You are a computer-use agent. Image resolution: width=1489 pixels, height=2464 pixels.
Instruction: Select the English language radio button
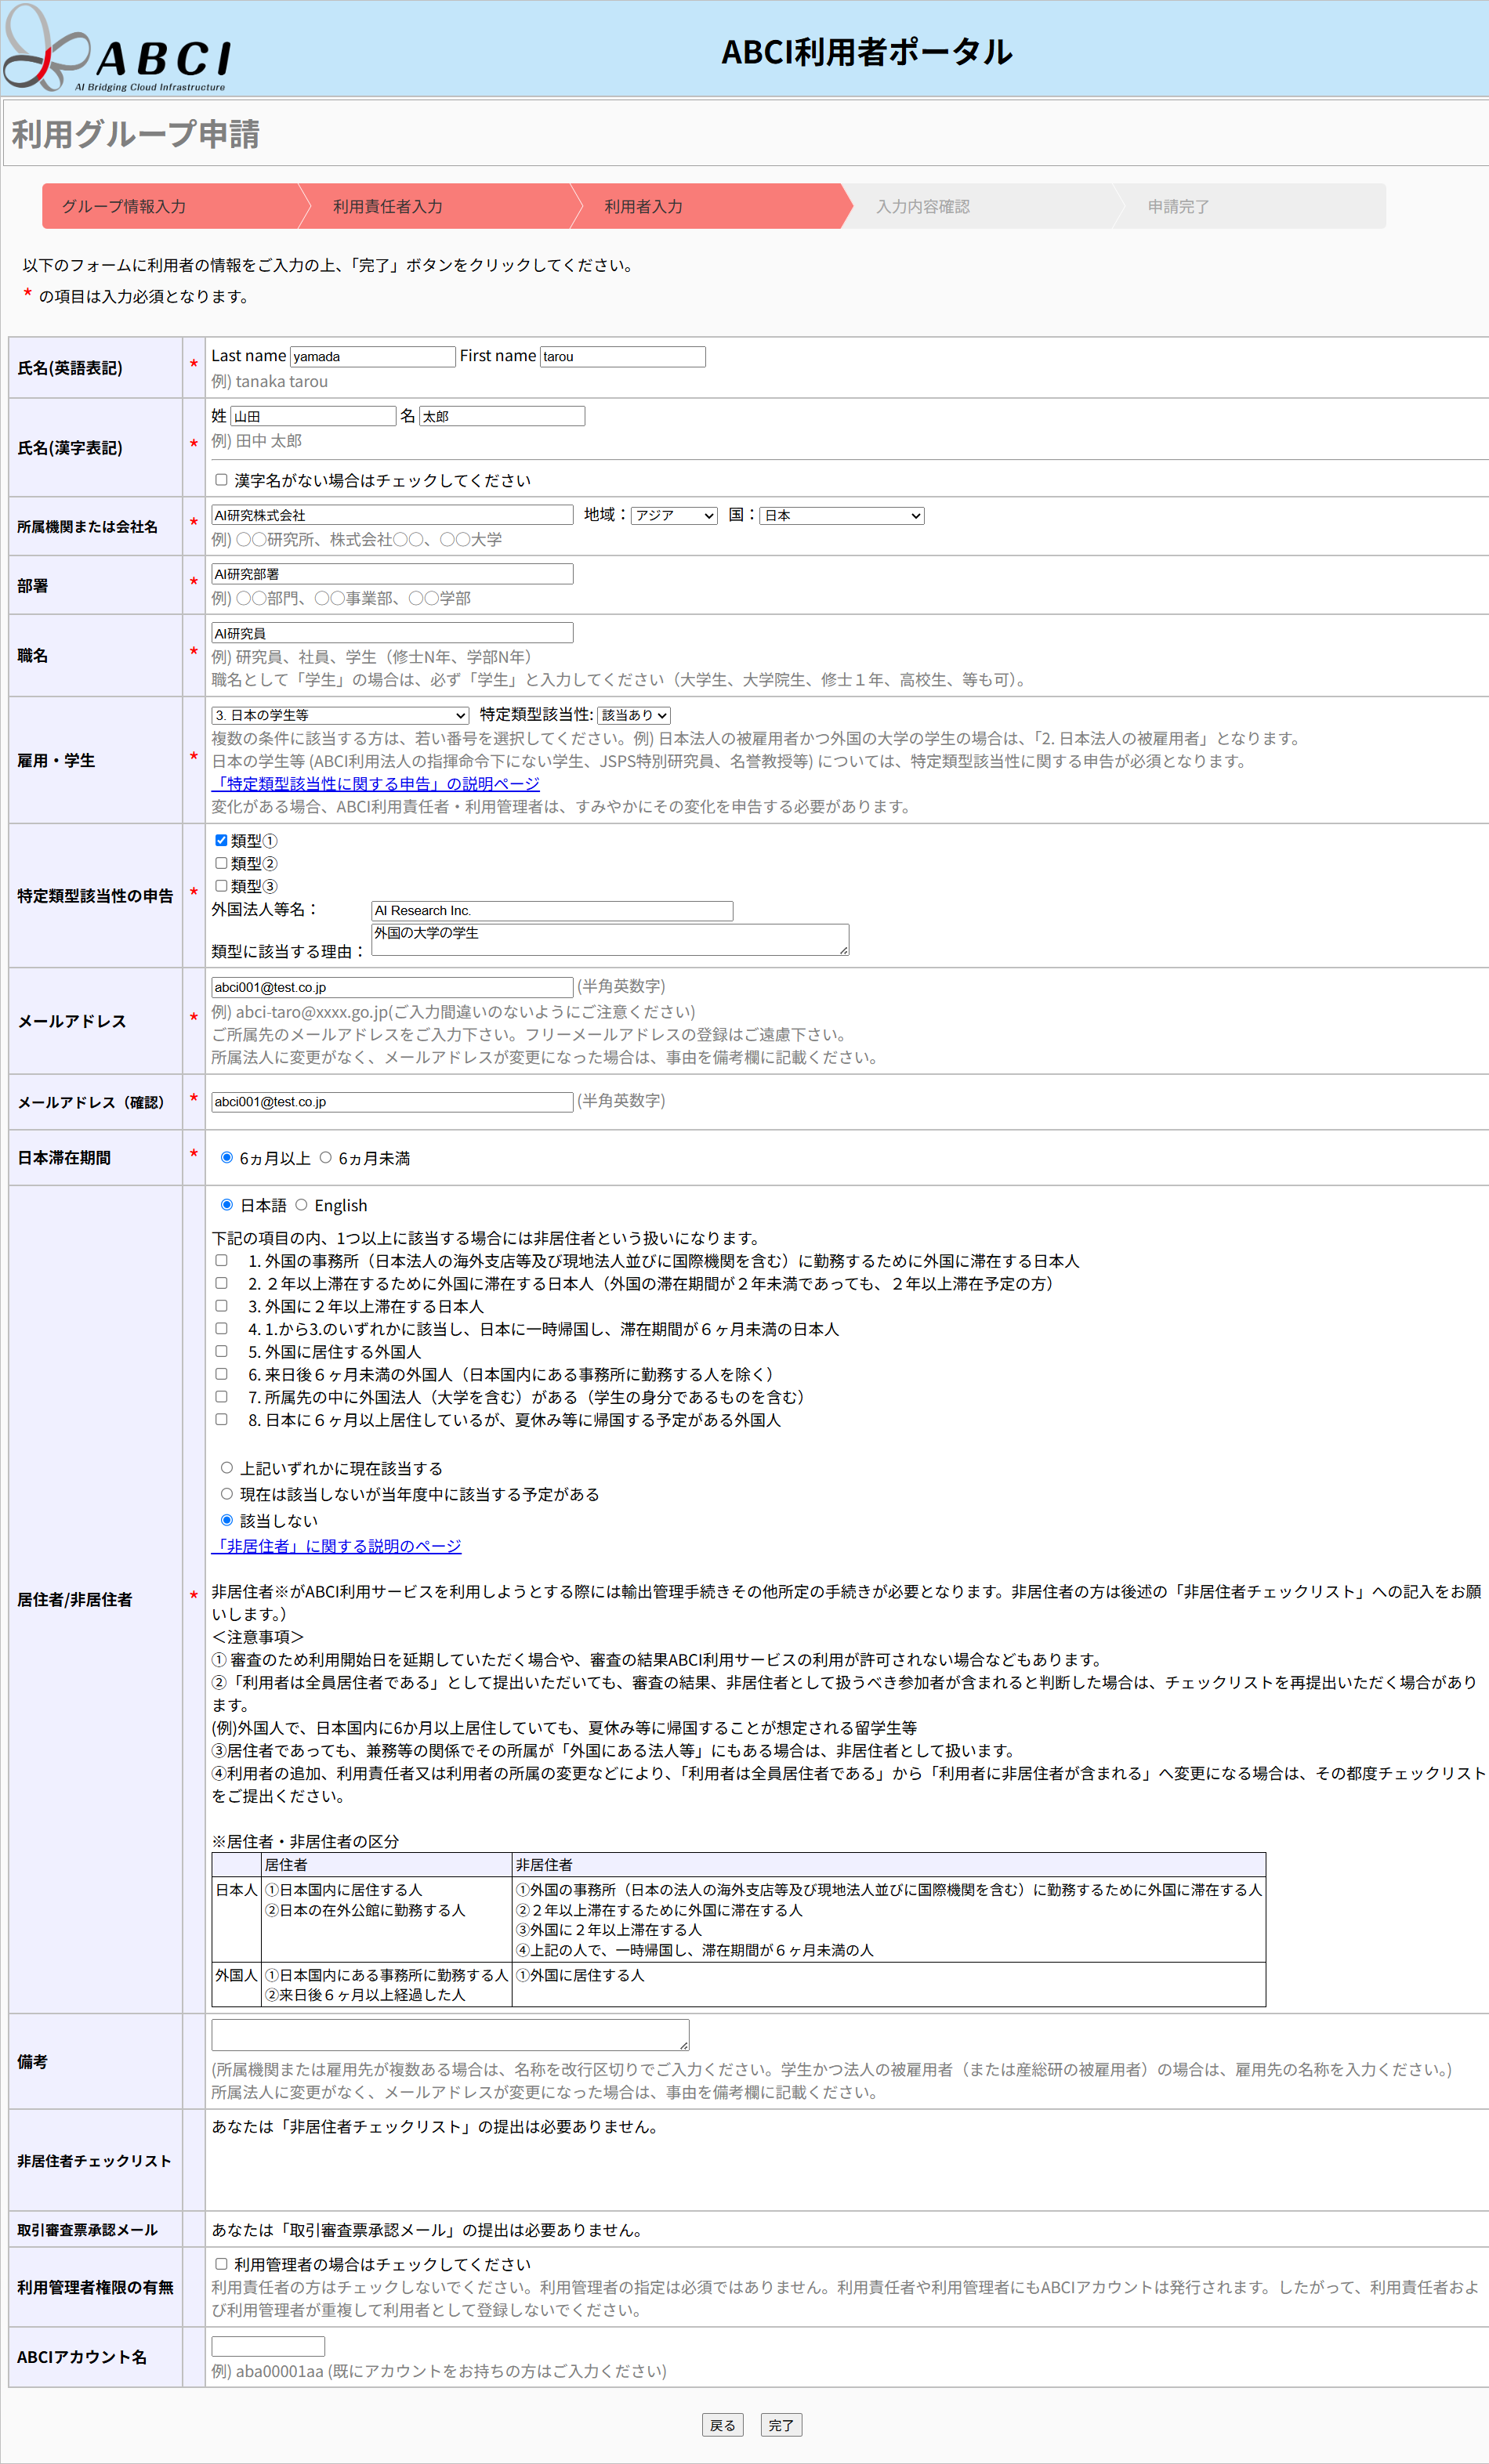301,1205
